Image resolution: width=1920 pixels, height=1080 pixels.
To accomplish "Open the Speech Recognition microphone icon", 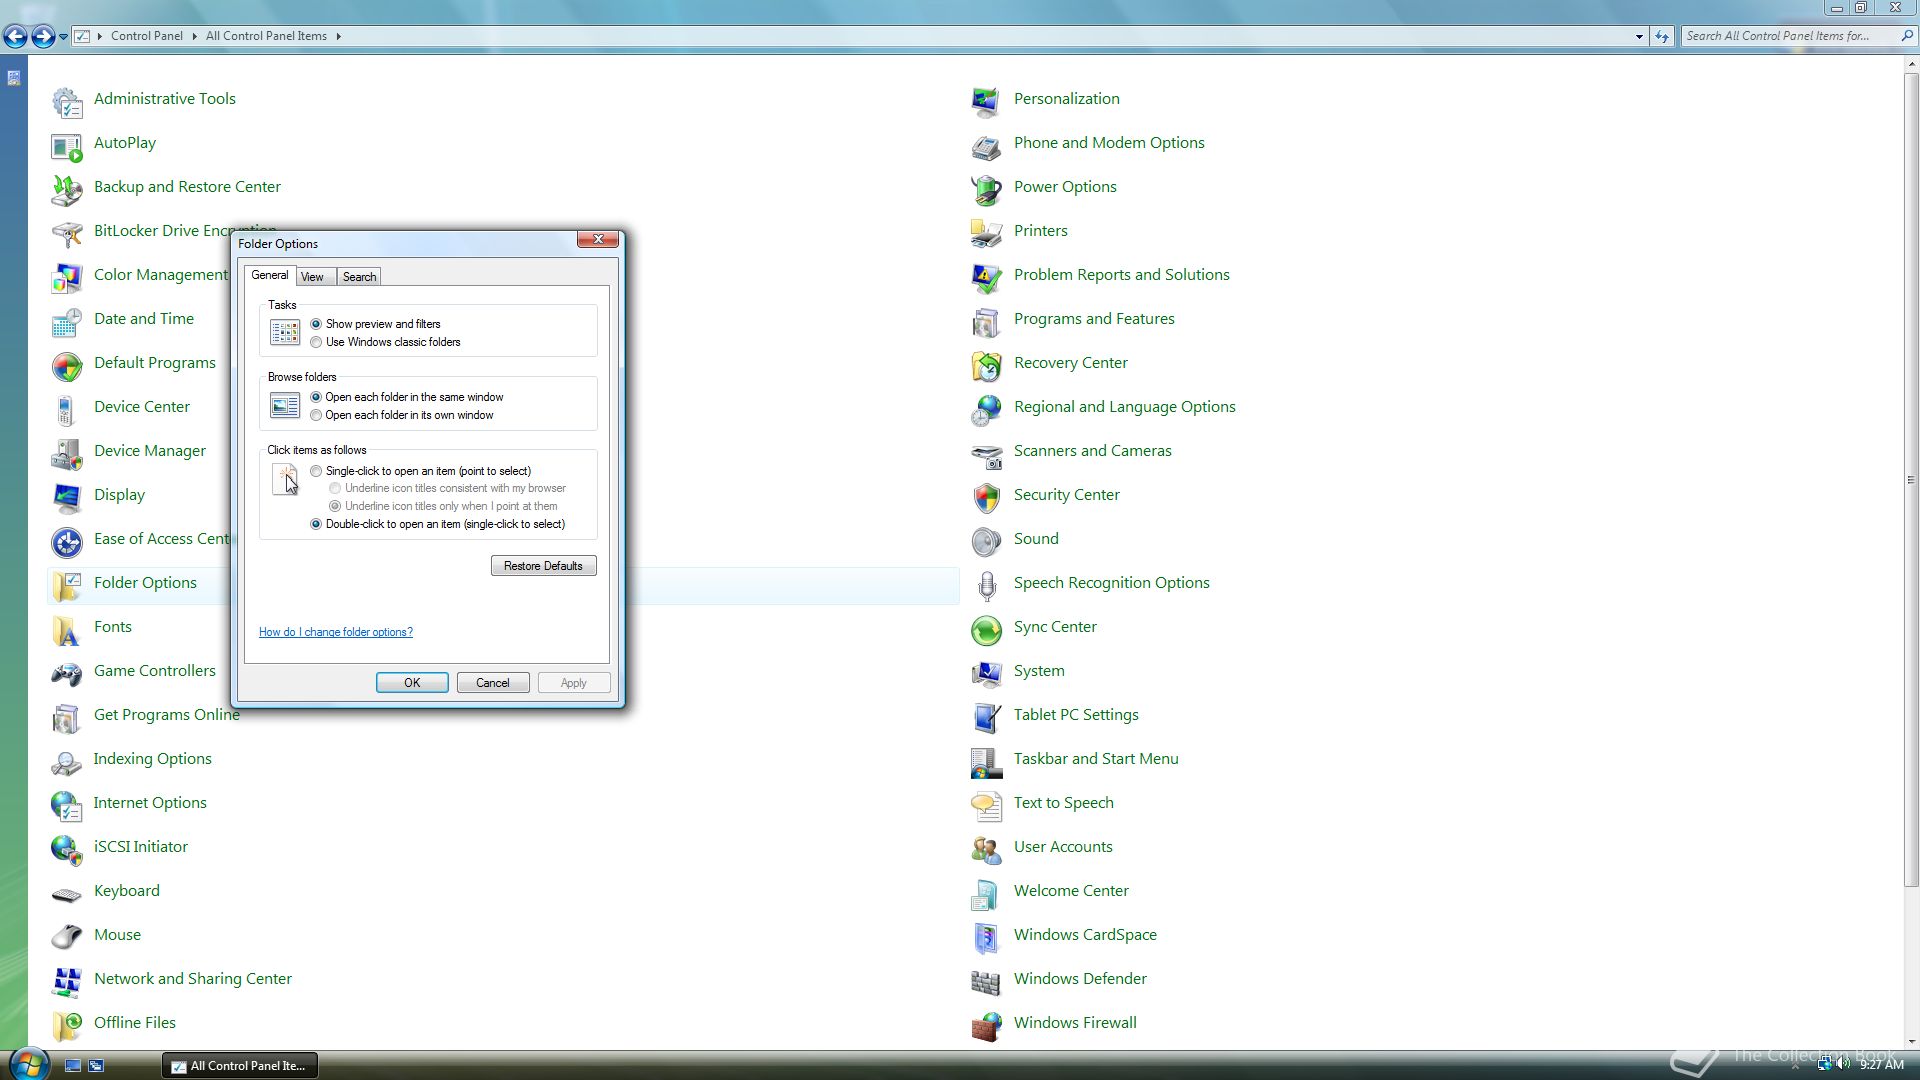I will click(986, 585).
